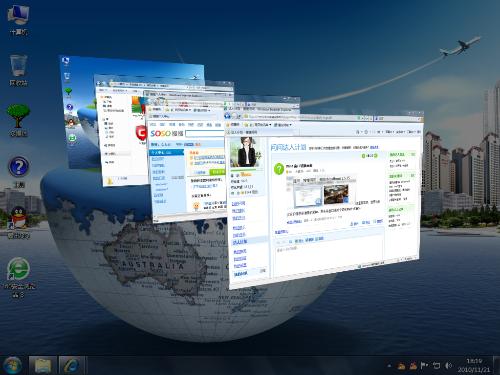Click the SOSO search input box

pos(205,134)
